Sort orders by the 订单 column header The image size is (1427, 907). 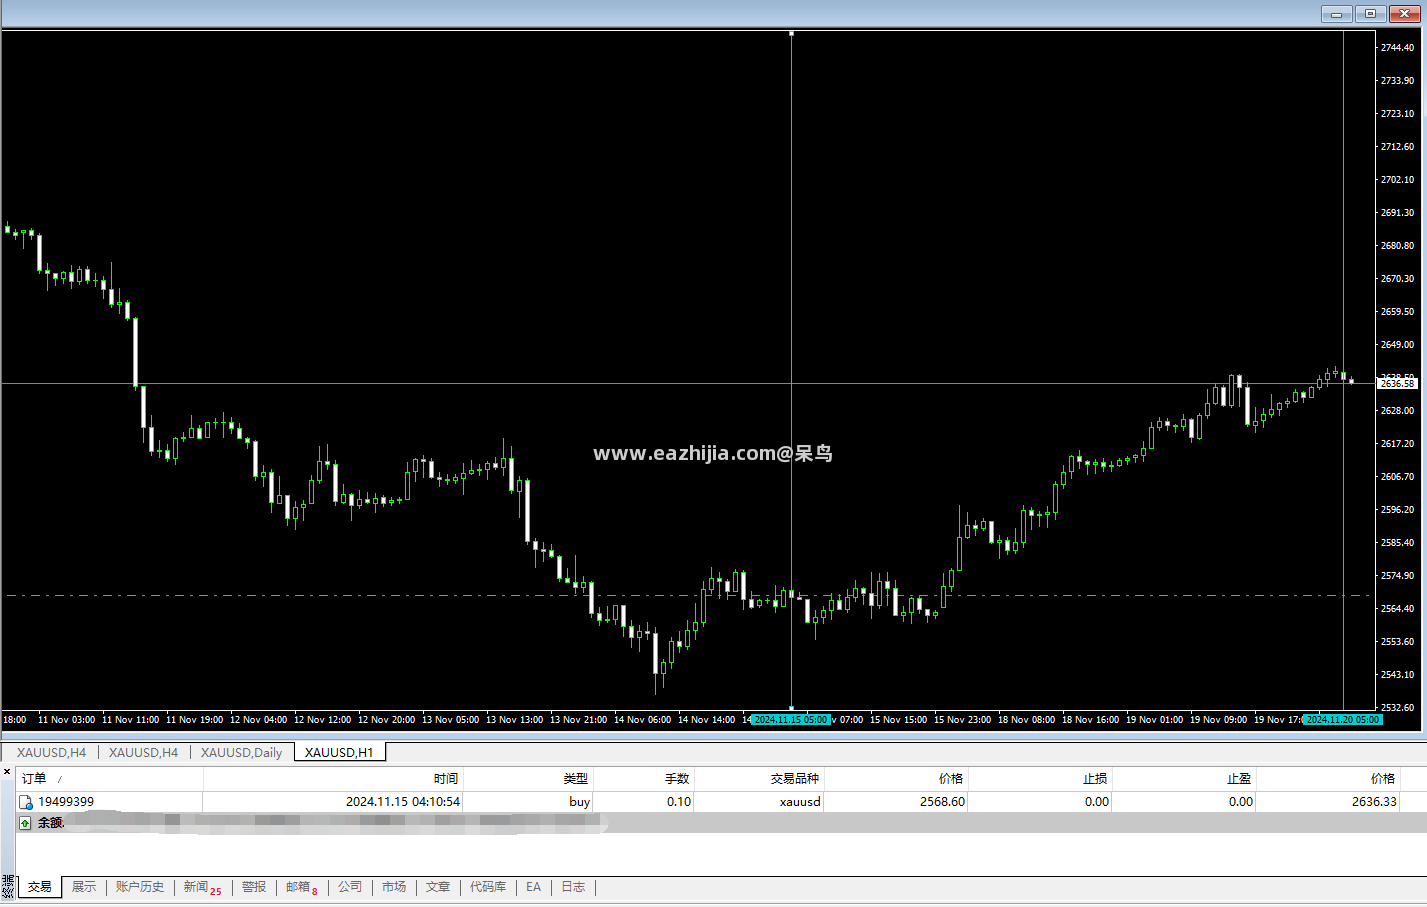(x=109, y=778)
